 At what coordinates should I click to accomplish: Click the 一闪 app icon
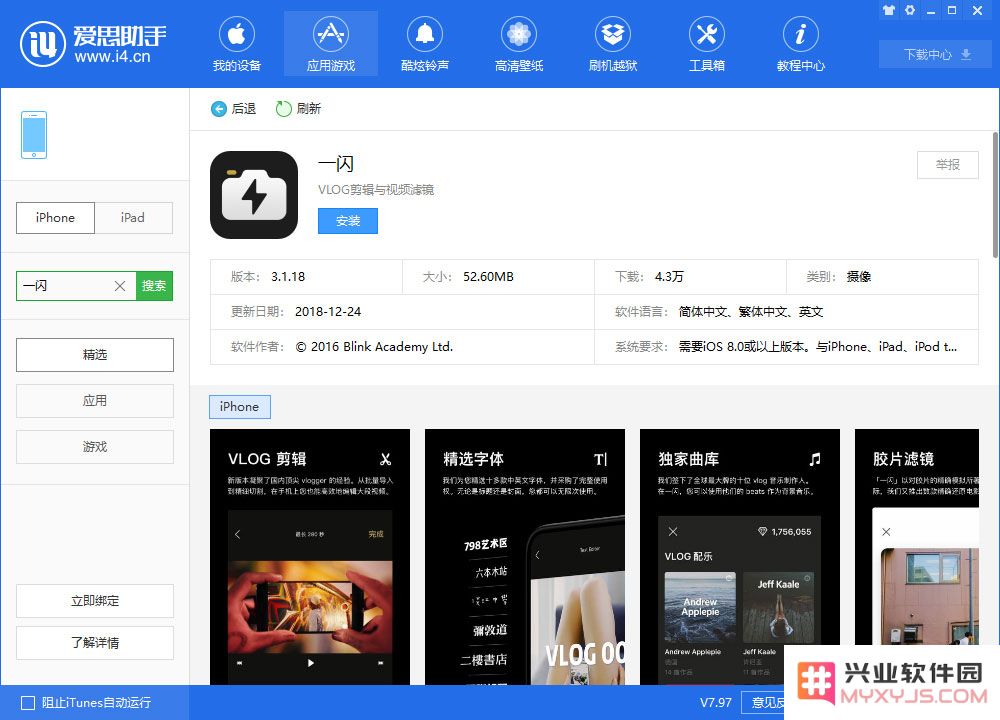click(254, 195)
